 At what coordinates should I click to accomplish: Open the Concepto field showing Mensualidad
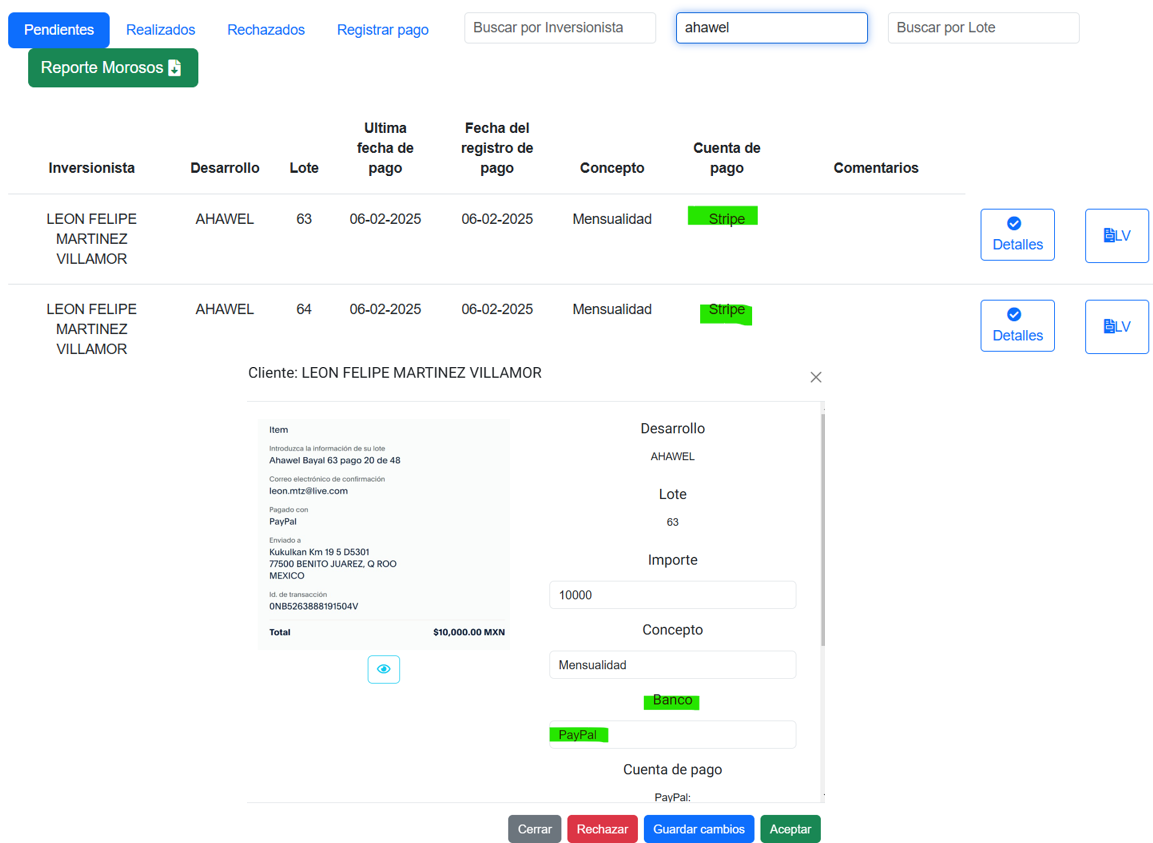672,665
